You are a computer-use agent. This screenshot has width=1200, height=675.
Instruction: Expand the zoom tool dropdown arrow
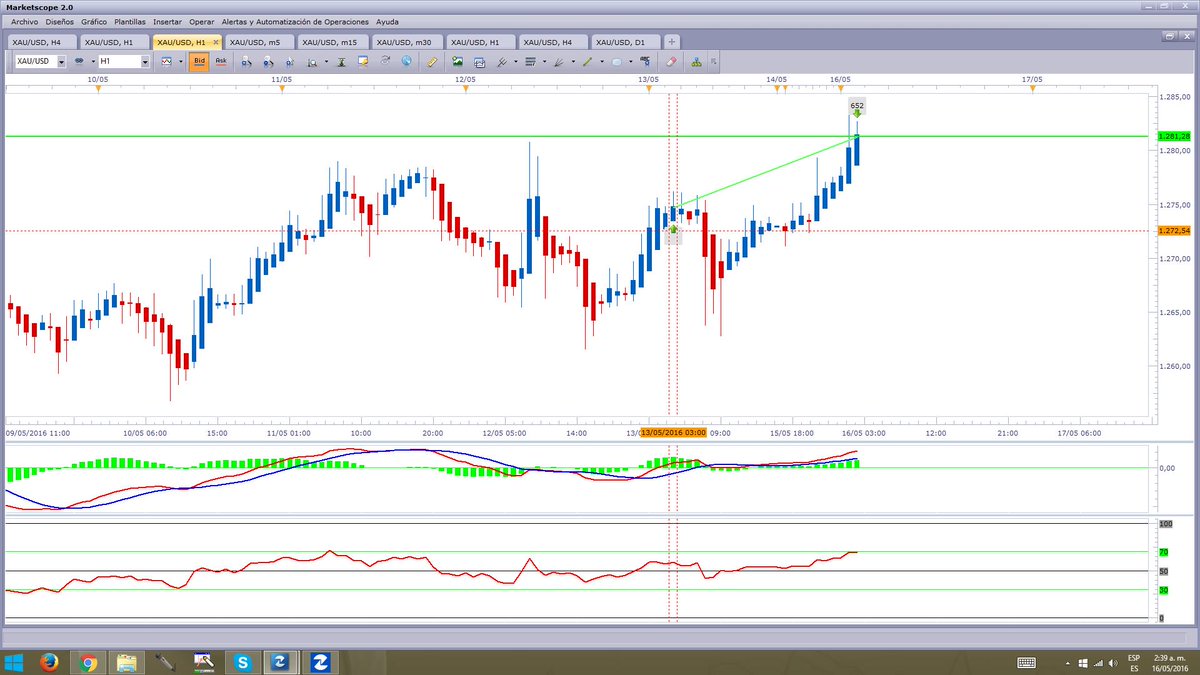[327, 61]
